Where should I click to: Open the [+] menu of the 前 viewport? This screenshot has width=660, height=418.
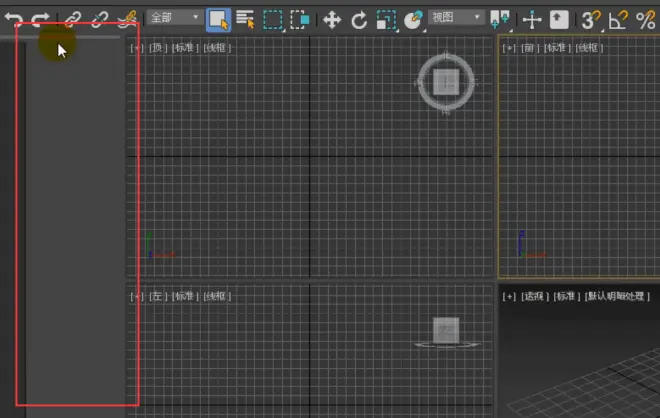(509, 48)
